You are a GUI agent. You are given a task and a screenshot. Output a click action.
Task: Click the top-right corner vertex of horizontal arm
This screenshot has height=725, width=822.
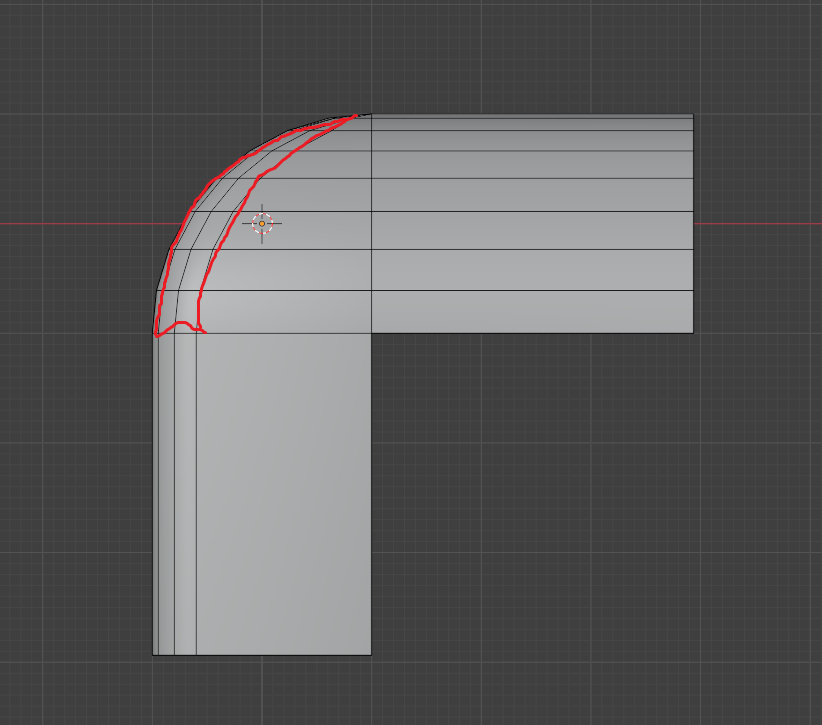point(693,114)
